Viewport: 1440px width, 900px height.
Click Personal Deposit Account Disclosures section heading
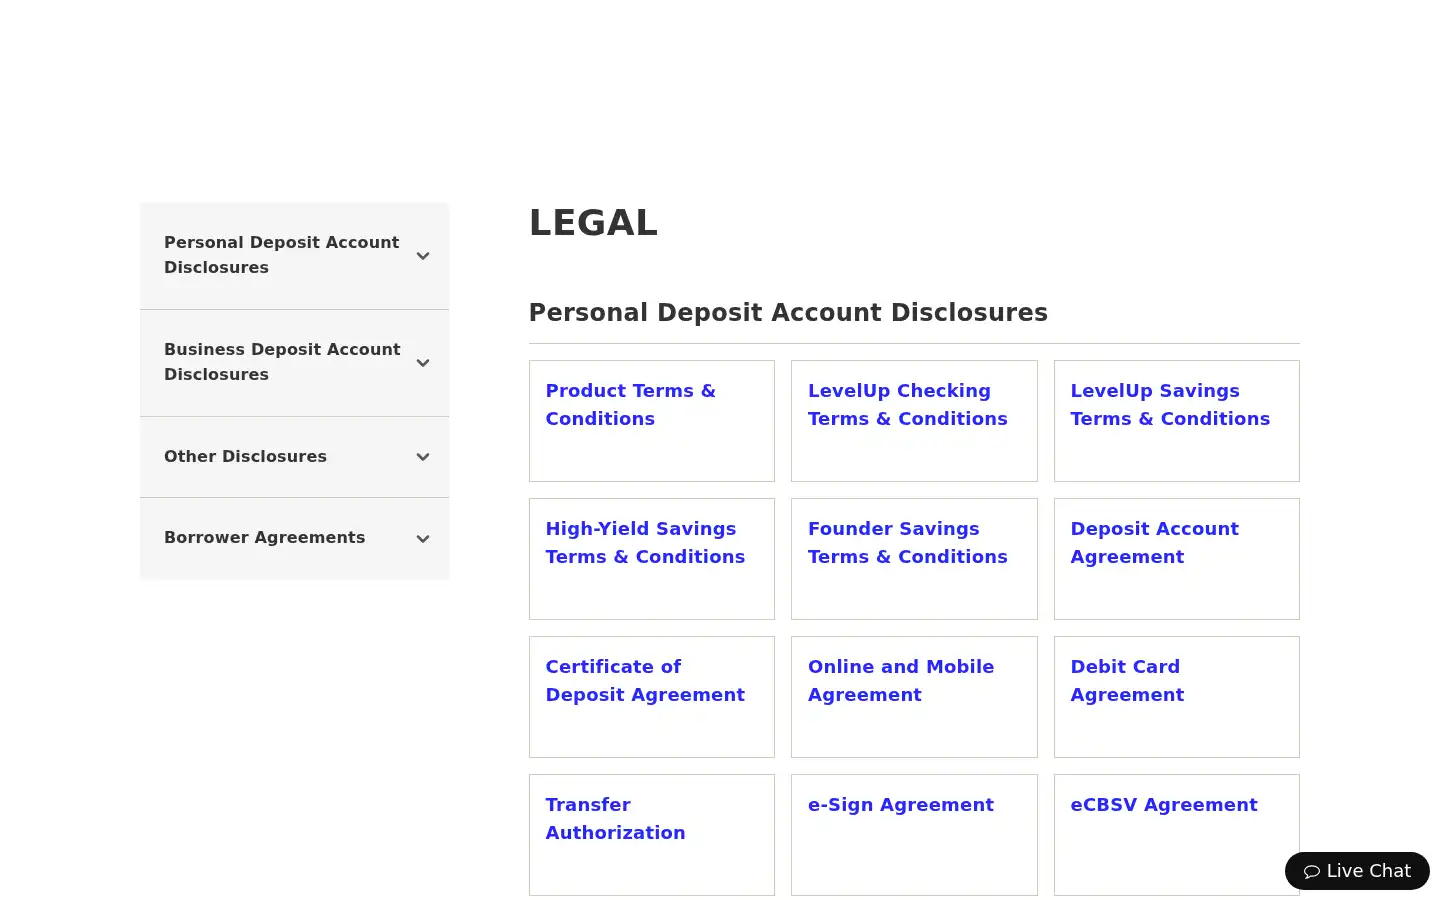788,313
